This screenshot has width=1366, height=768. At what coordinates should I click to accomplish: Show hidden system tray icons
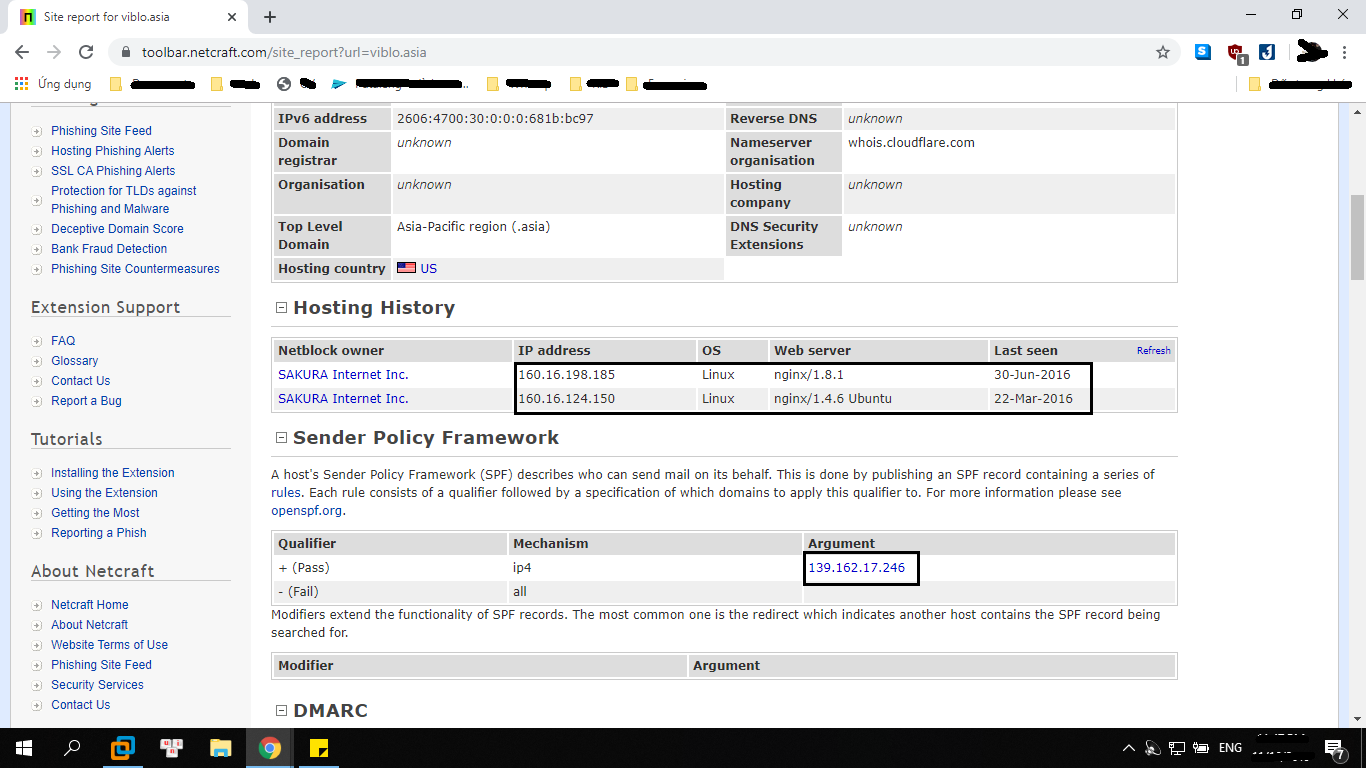(x=1129, y=748)
